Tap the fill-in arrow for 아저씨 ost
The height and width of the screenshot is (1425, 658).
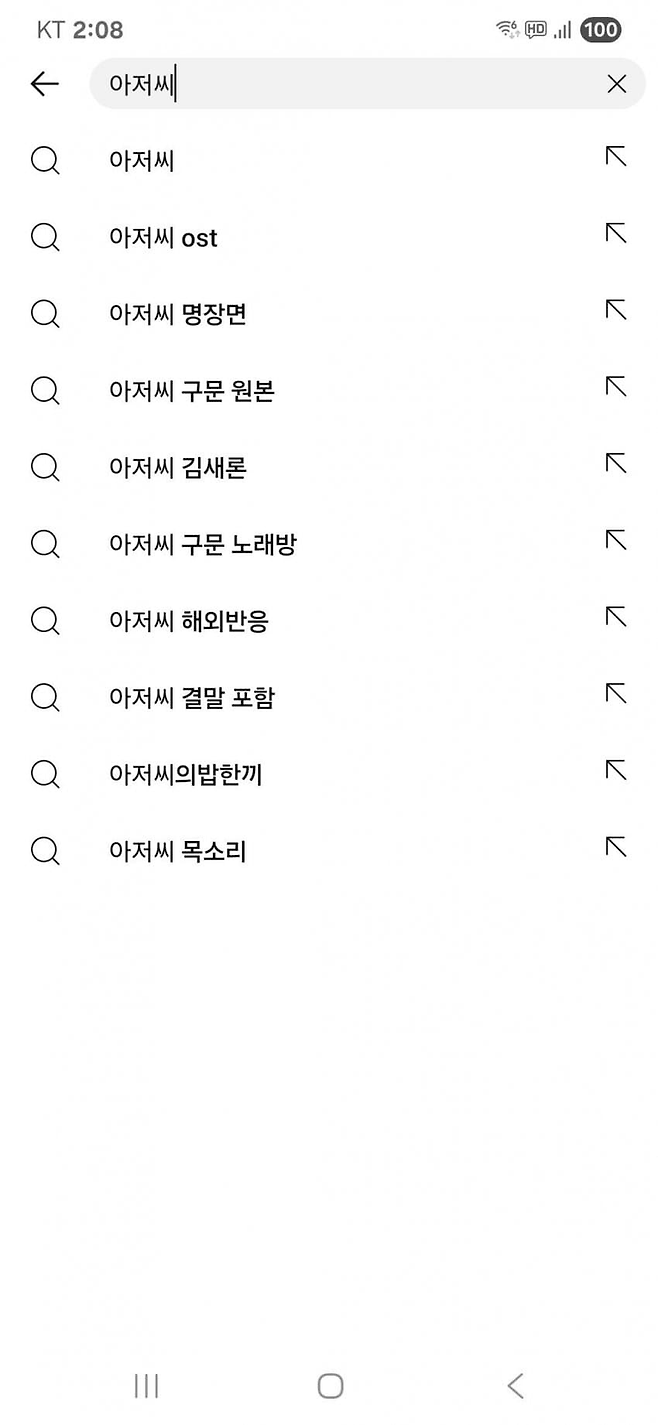pos(614,232)
